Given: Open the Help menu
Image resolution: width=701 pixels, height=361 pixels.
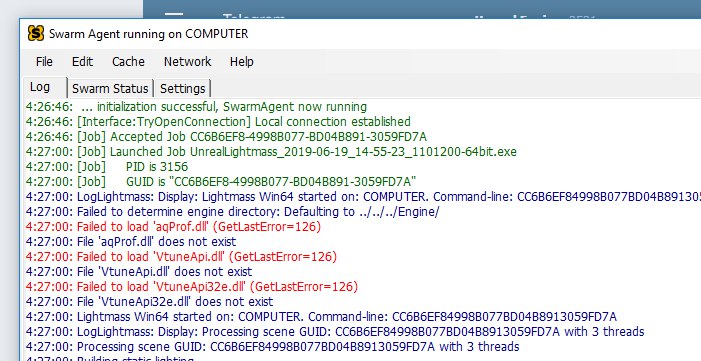Looking at the screenshot, I should (x=241, y=62).
